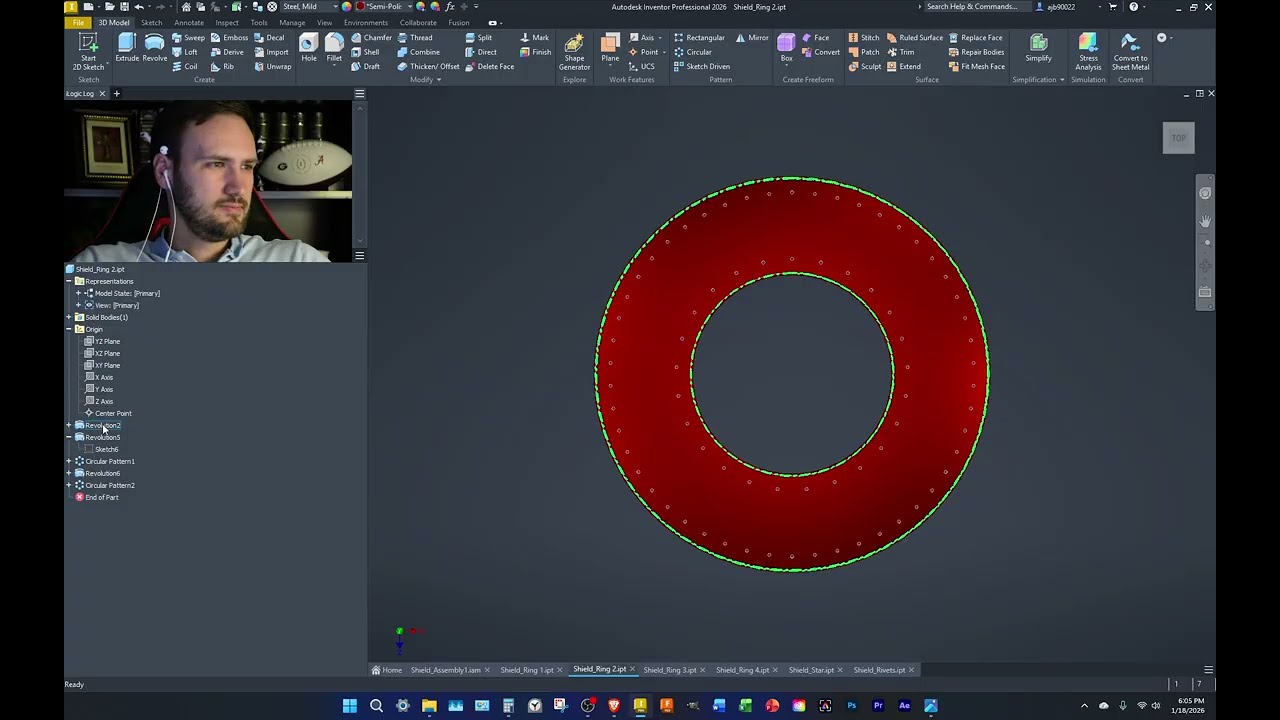This screenshot has width=1280, height=720.
Task: Apply the Chamfer tool
Action: point(371,38)
